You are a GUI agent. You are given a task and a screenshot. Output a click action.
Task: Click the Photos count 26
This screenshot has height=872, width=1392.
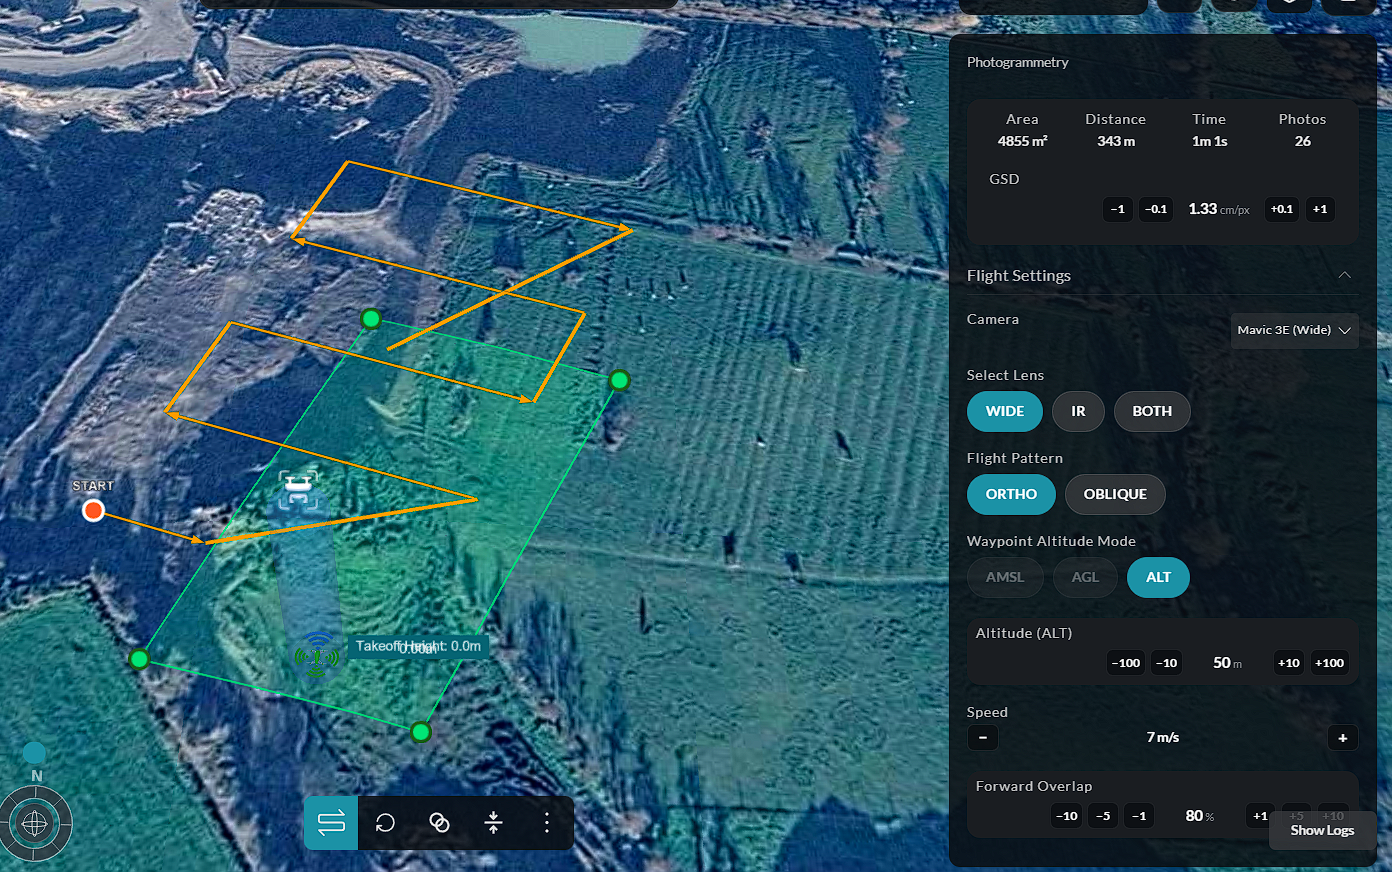tap(1302, 141)
